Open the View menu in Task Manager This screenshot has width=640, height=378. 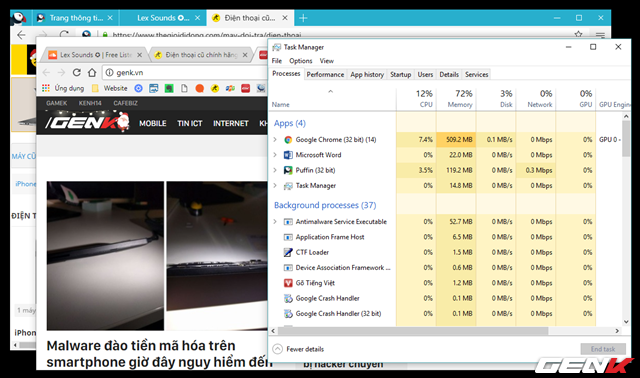point(327,61)
